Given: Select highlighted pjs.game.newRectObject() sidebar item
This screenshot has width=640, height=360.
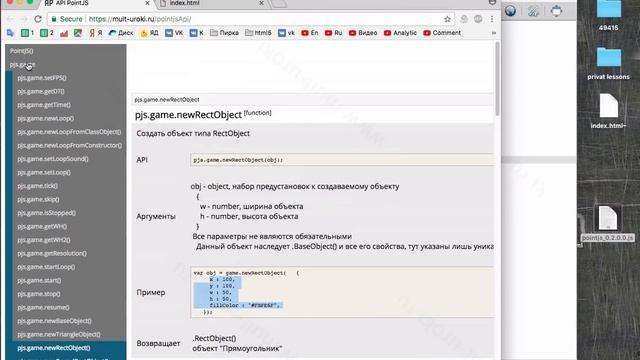Looking at the screenshot, I should (x=54, y=348).
